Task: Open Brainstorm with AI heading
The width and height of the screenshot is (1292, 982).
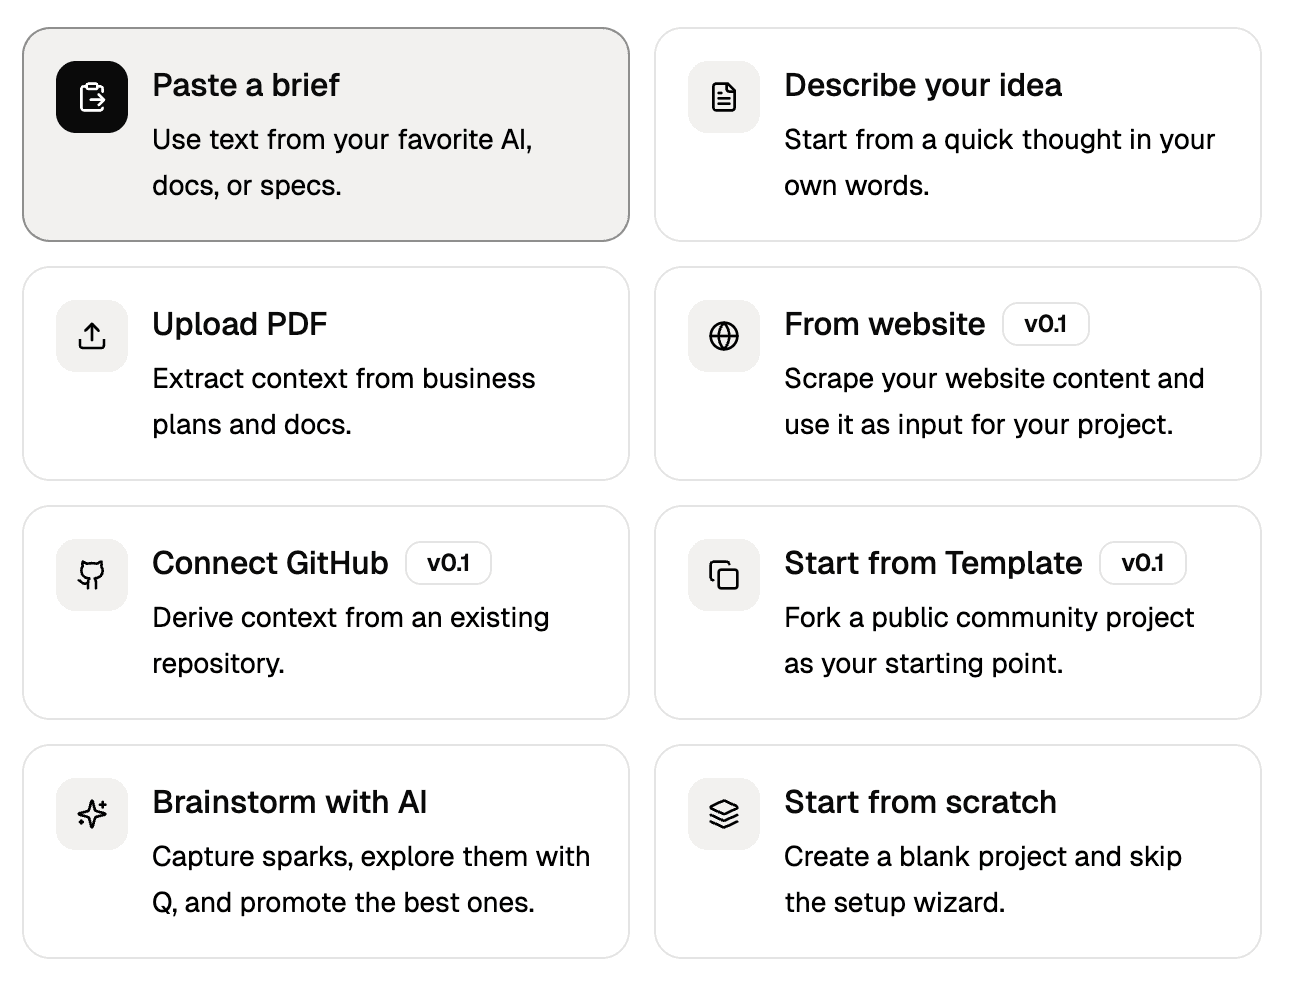Action: [x=289, y=802]
